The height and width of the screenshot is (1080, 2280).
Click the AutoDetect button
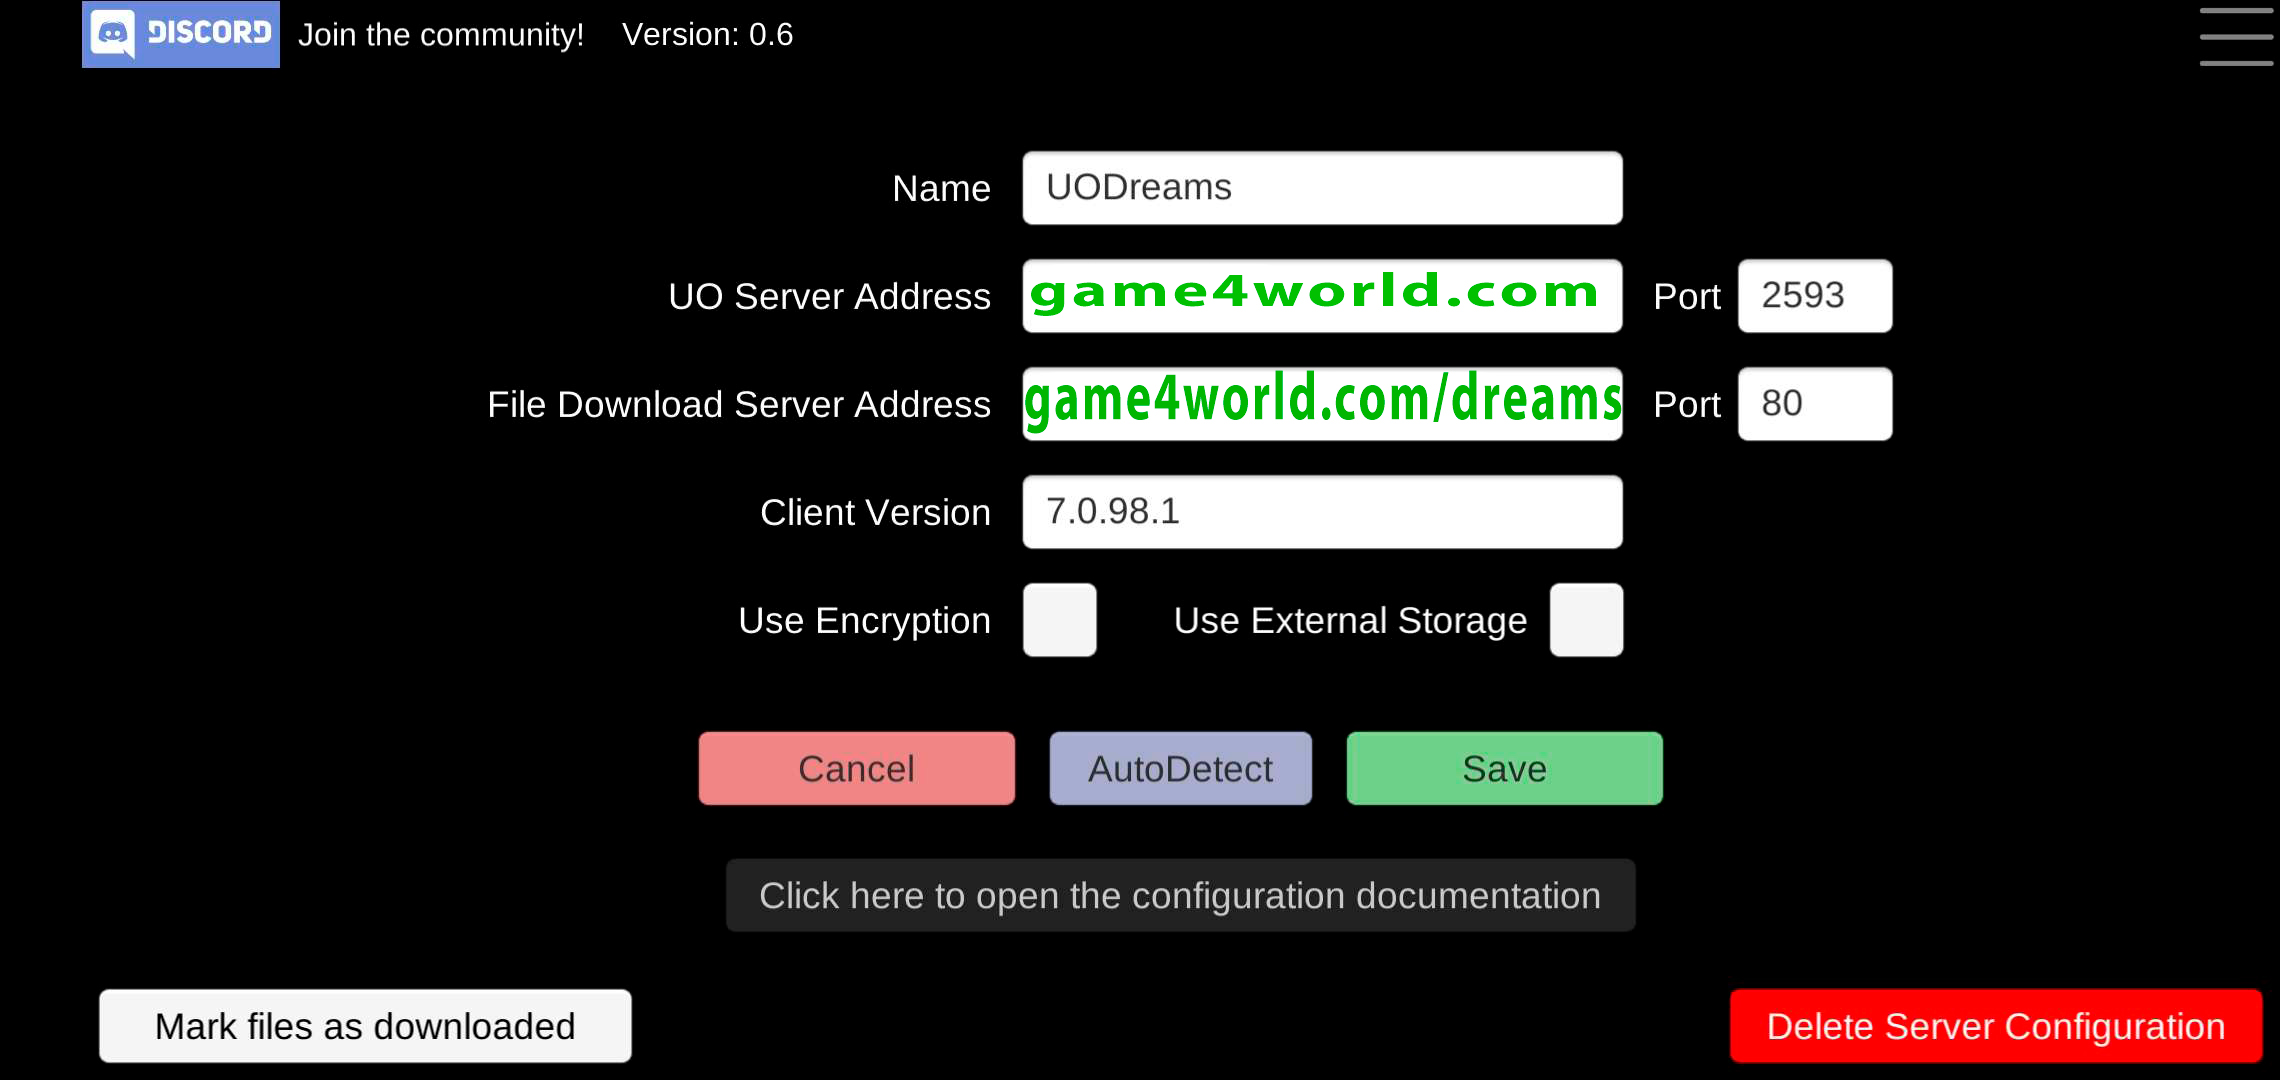(1179, 767)
